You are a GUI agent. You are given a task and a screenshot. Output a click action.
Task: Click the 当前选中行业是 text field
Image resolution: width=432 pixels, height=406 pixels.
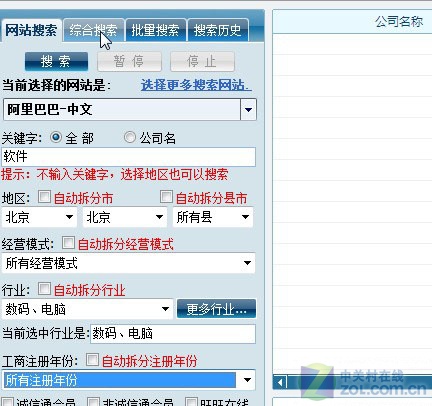coord(173,334)
